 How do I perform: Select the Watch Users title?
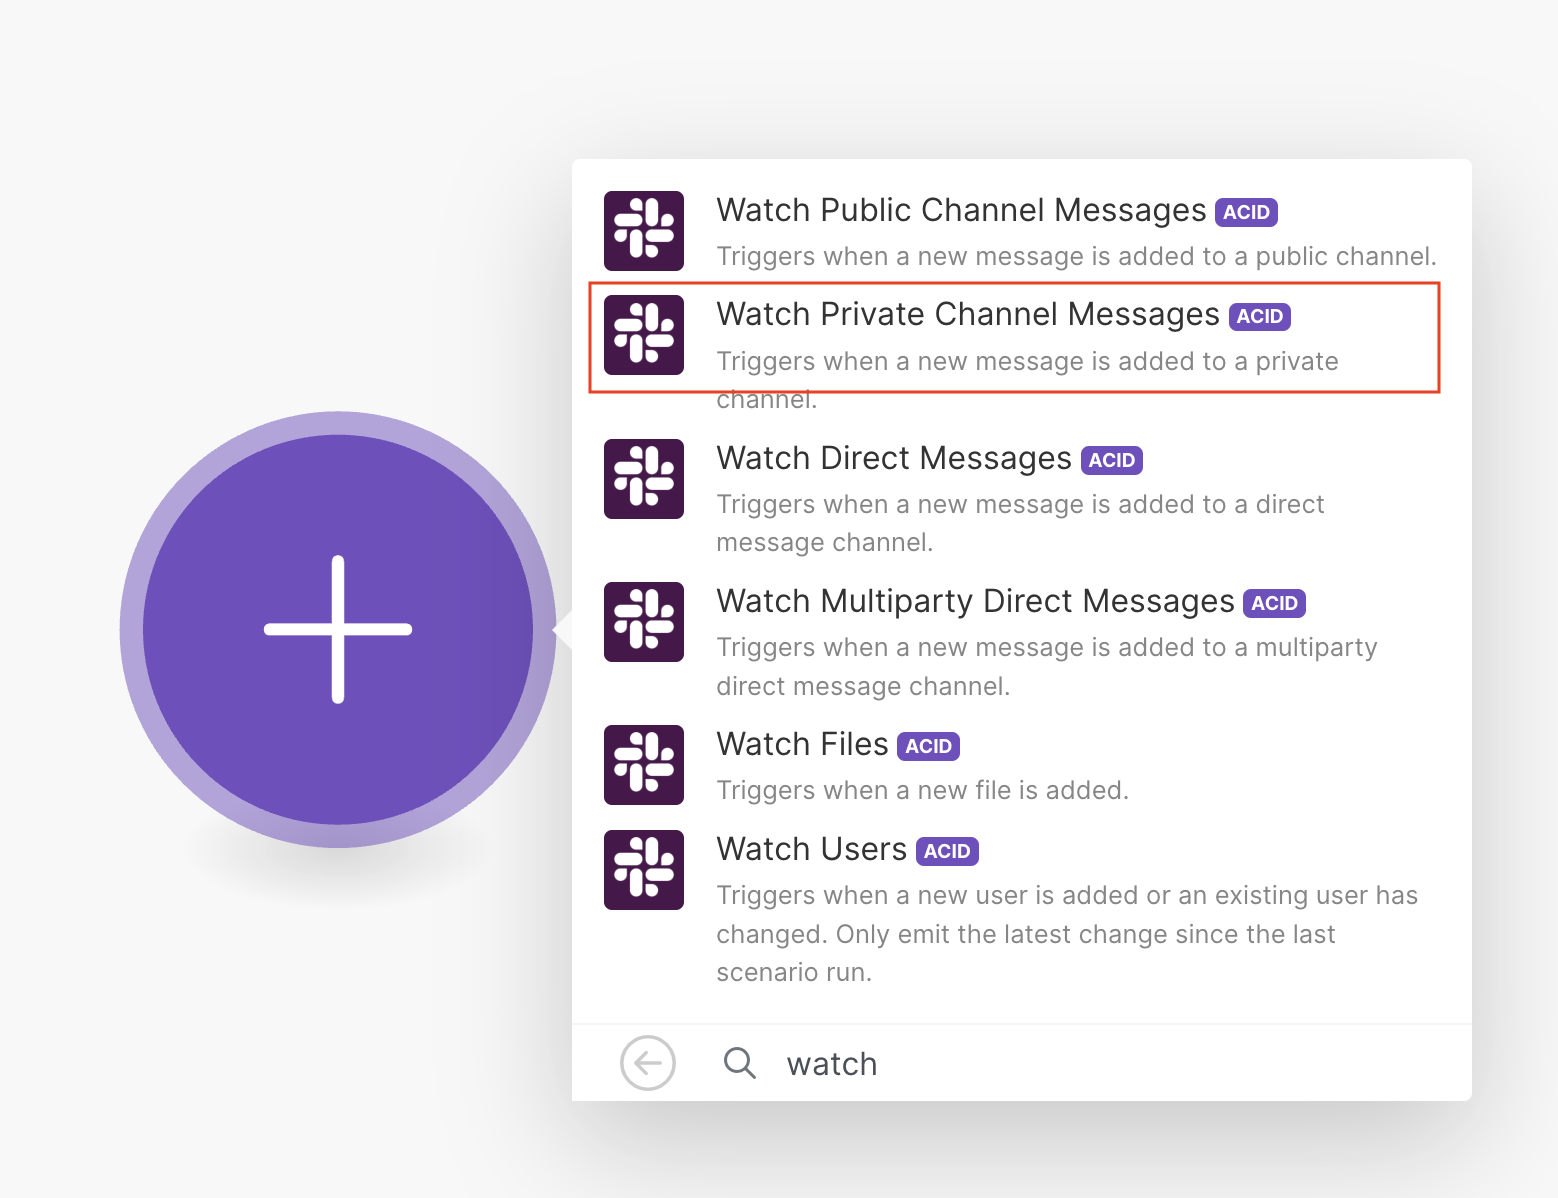[x=811, y=850]
